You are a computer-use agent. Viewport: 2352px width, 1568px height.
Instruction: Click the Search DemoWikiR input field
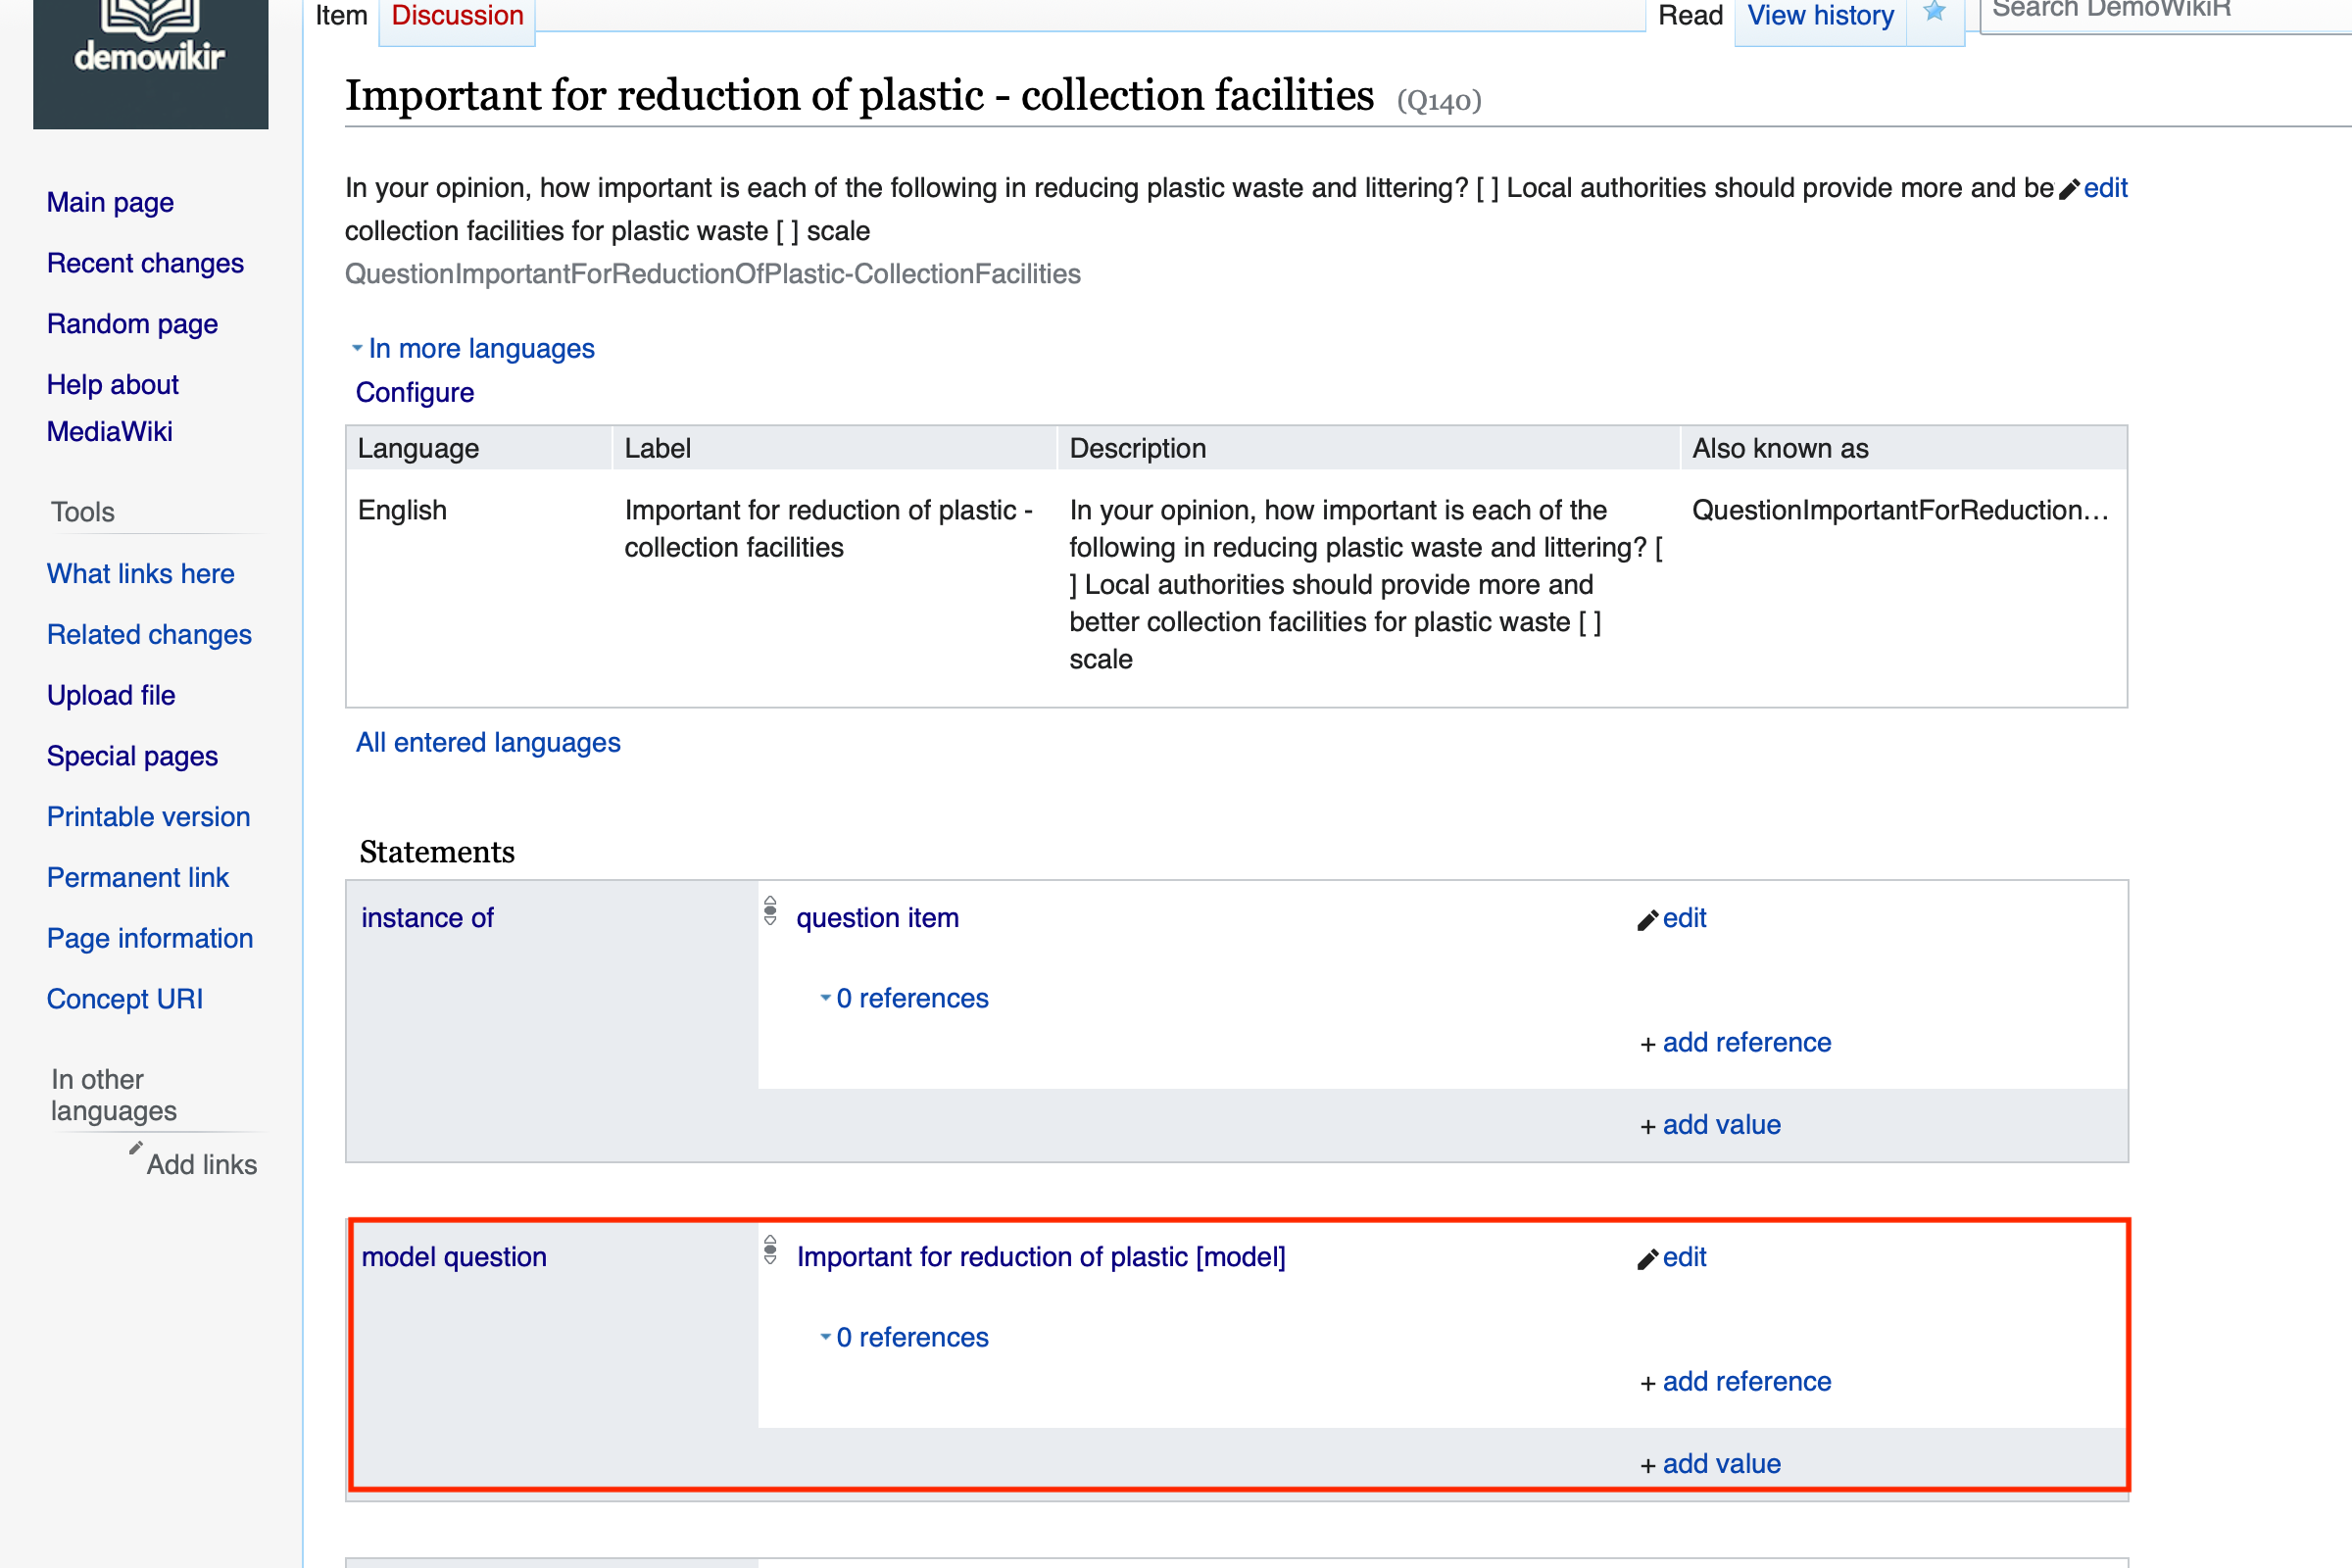pyautogui.click(x=2160, y=12)
